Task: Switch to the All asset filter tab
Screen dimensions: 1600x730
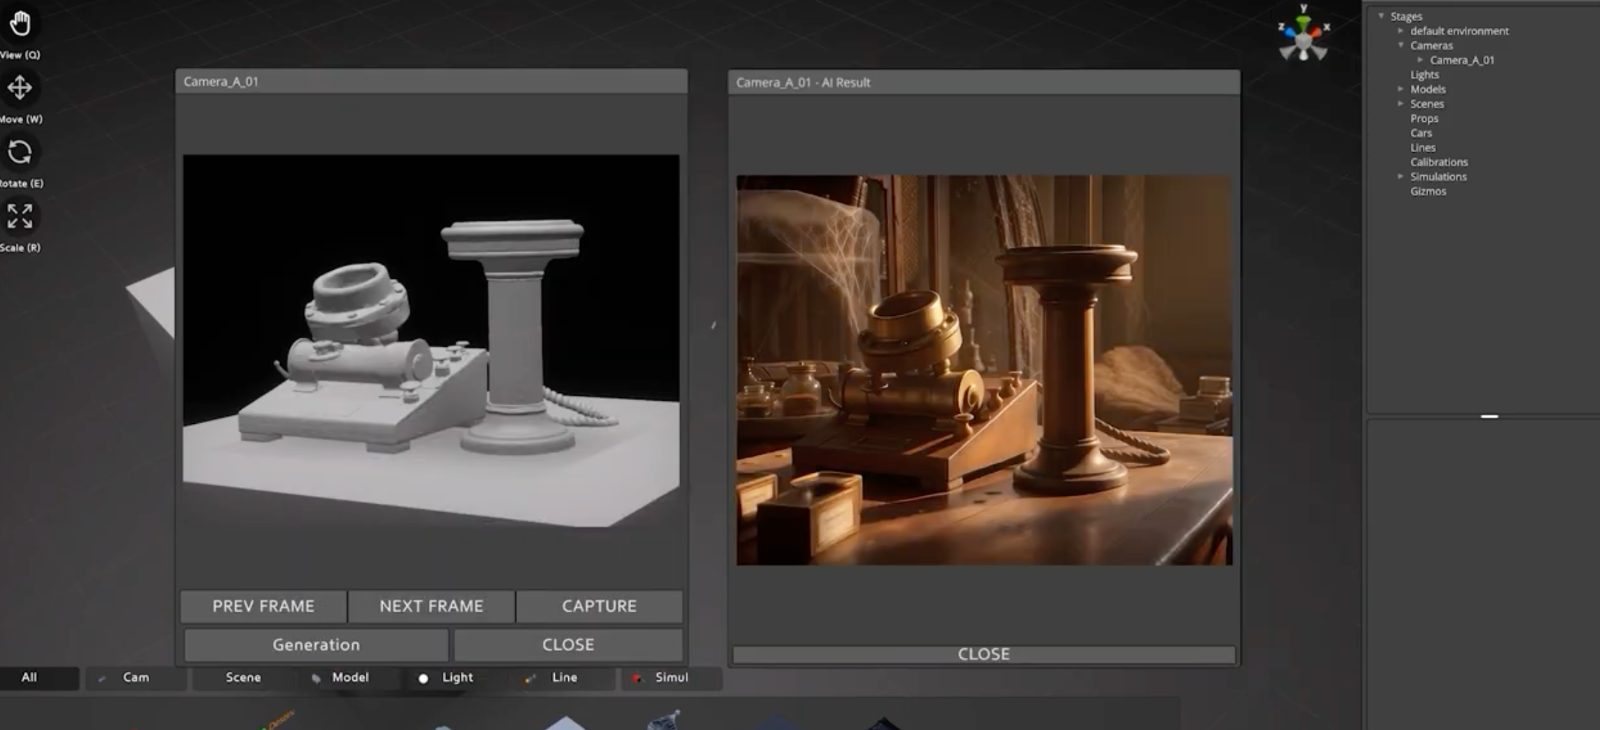Action: [x=30, y=678]
